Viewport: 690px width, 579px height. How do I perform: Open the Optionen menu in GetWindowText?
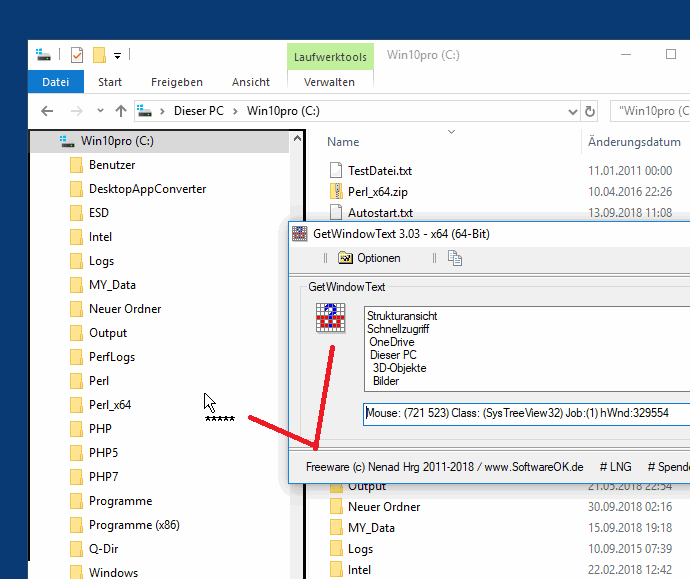(x=369, y=258)
